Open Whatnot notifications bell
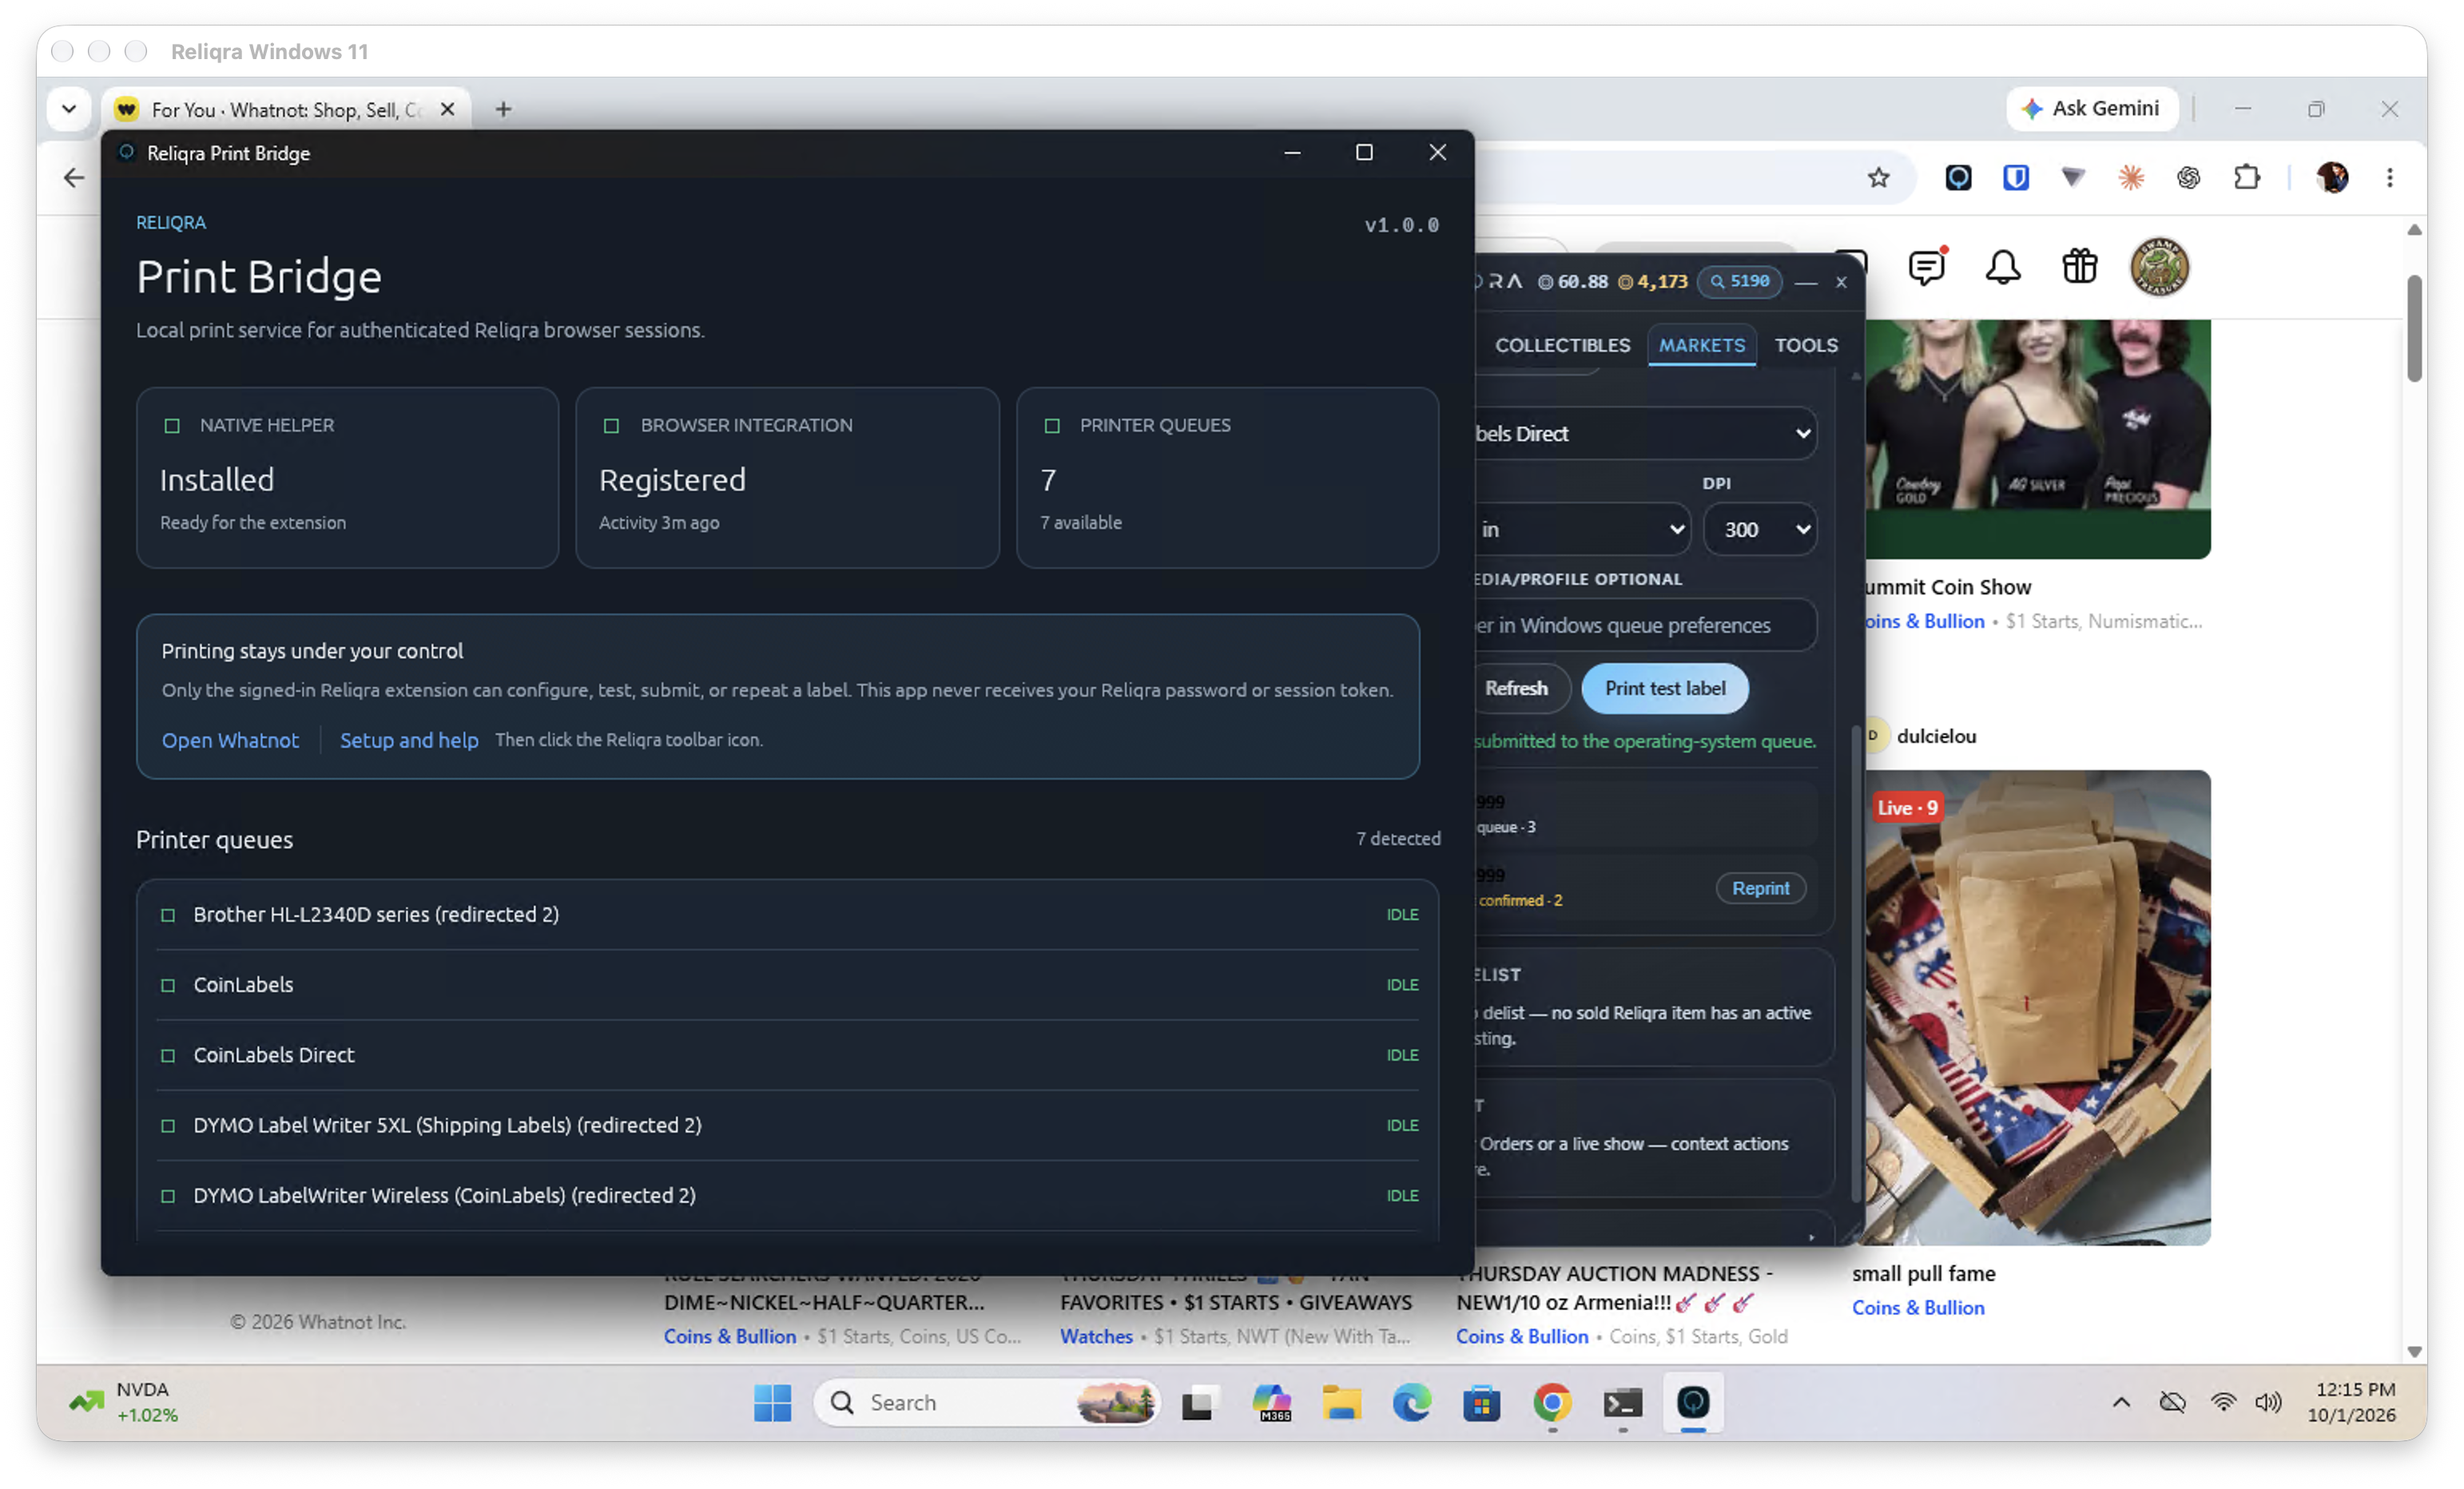This screenshot has width=2464, height=1489. click(2003, 267)
